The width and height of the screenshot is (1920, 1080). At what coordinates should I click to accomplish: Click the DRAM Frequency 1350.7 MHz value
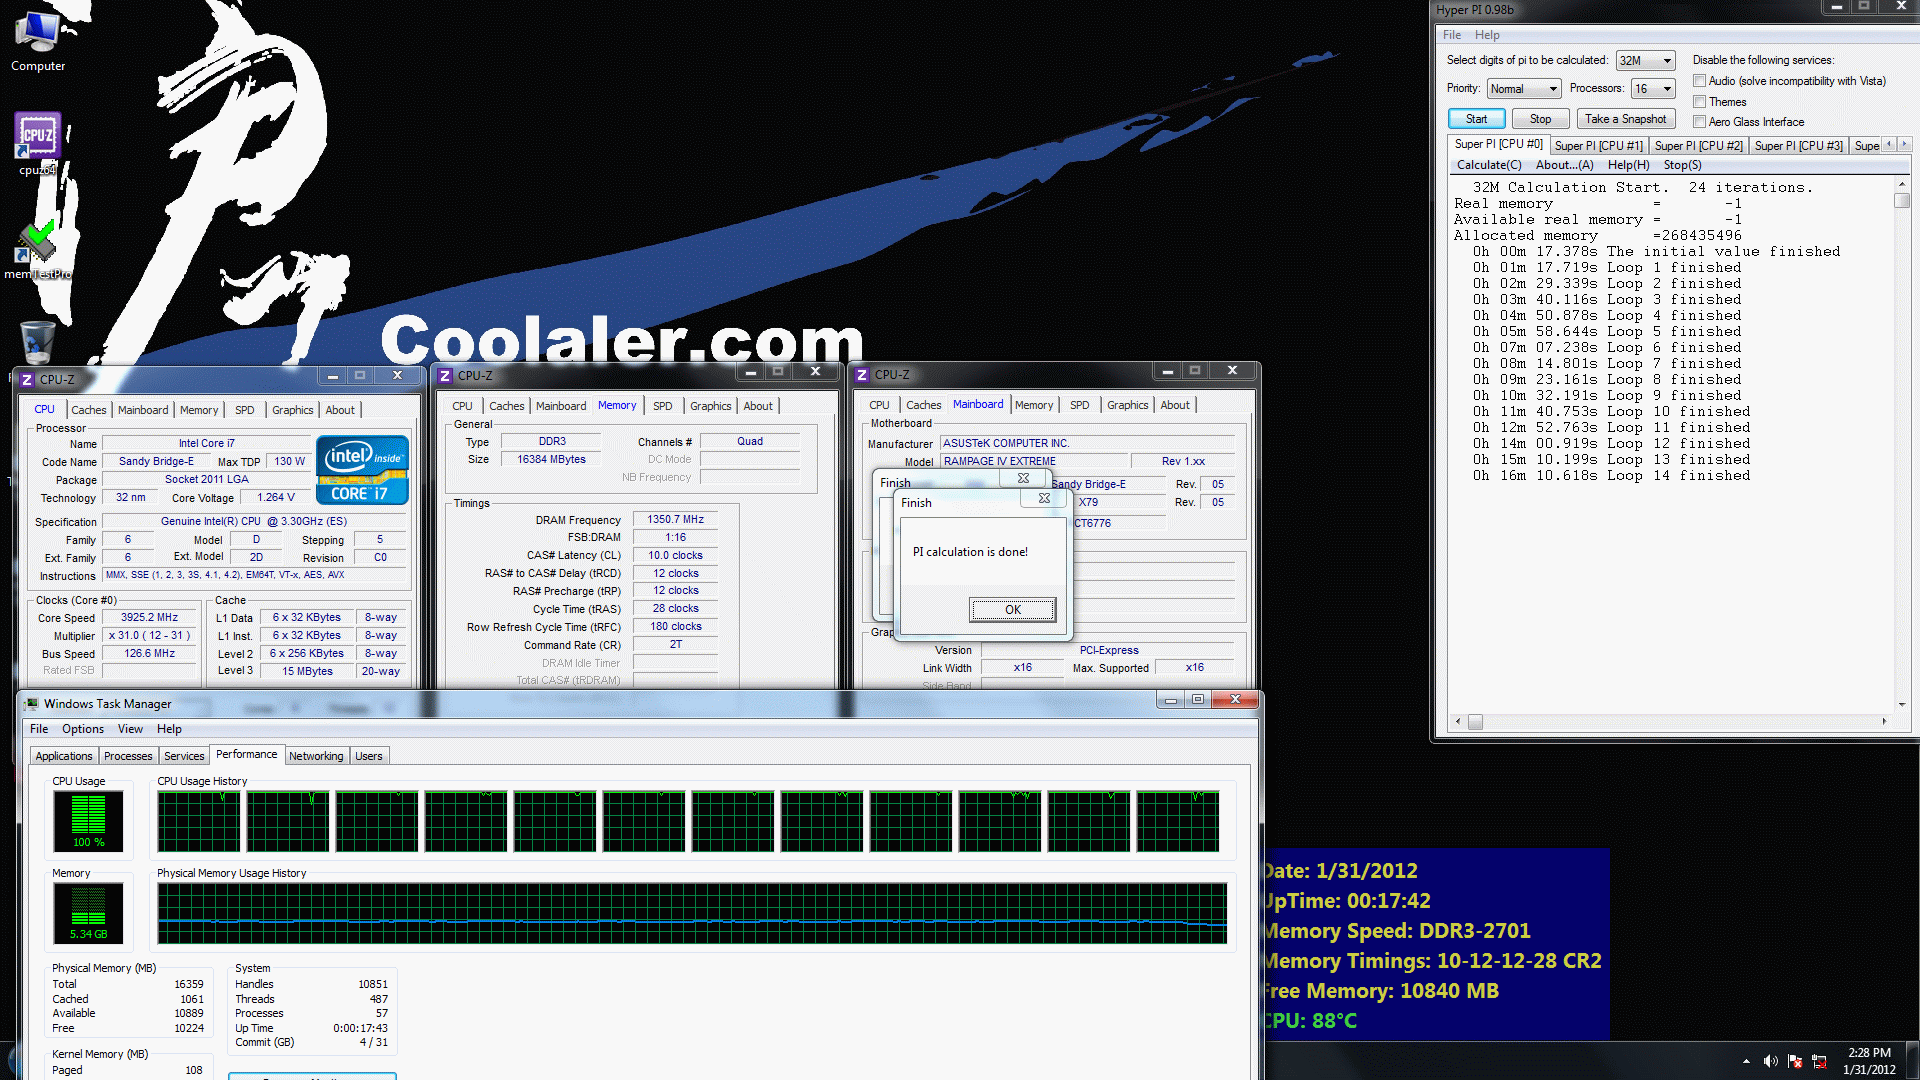[x=675, y=520]
